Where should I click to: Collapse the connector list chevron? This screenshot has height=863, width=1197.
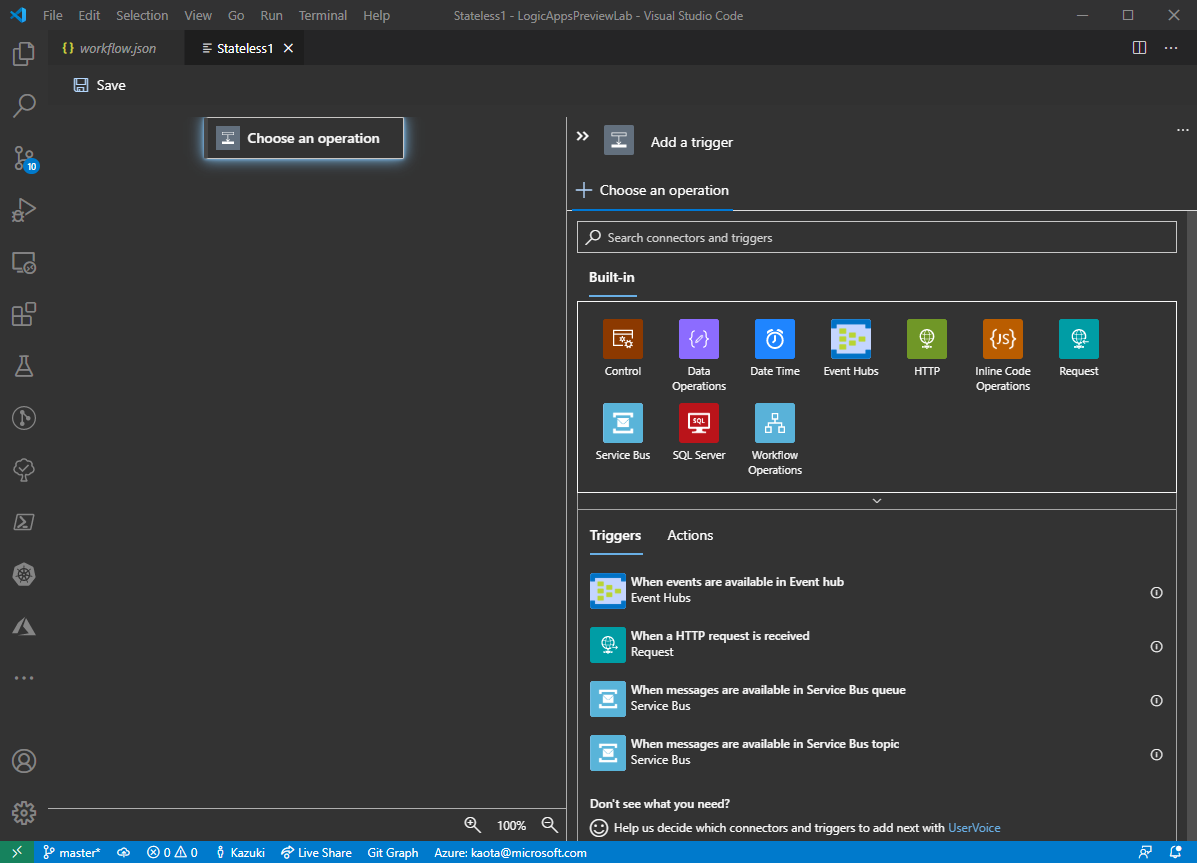click(x=876, y=501)
